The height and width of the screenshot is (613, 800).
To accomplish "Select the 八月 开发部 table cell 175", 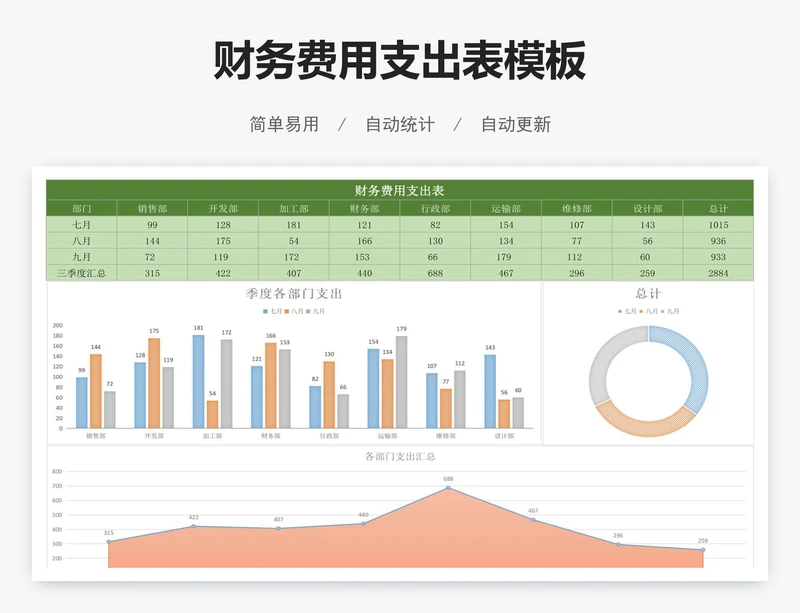I will point(223,241).
